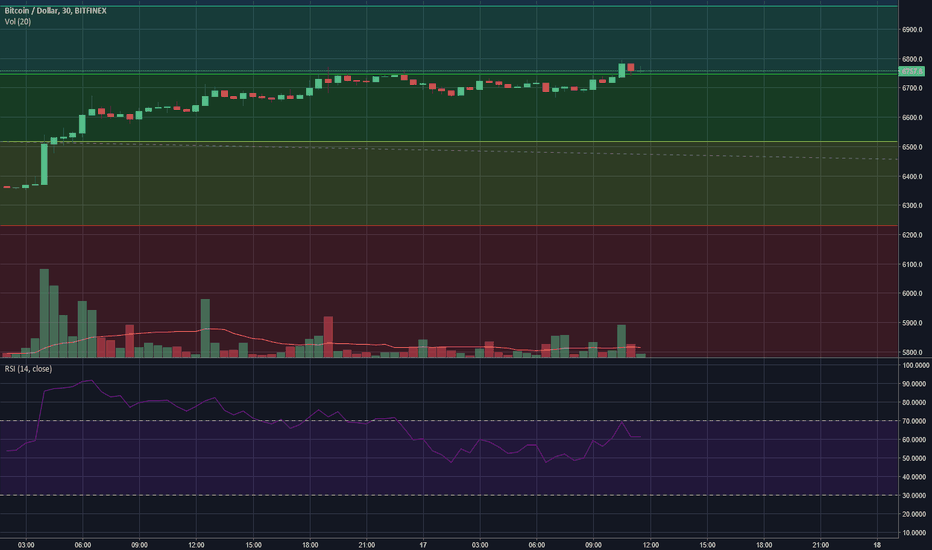Select the Vol (20) indicator label

(17, 21)
